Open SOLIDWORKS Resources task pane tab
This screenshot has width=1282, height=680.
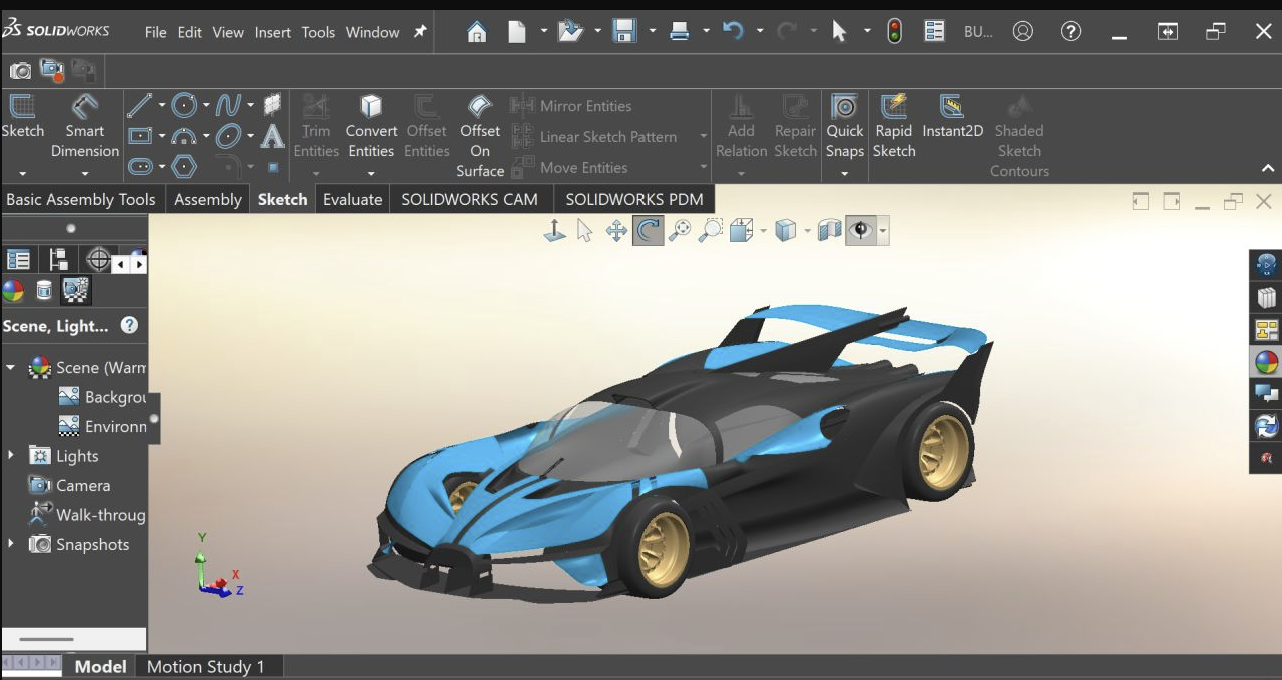point(1266,265)
